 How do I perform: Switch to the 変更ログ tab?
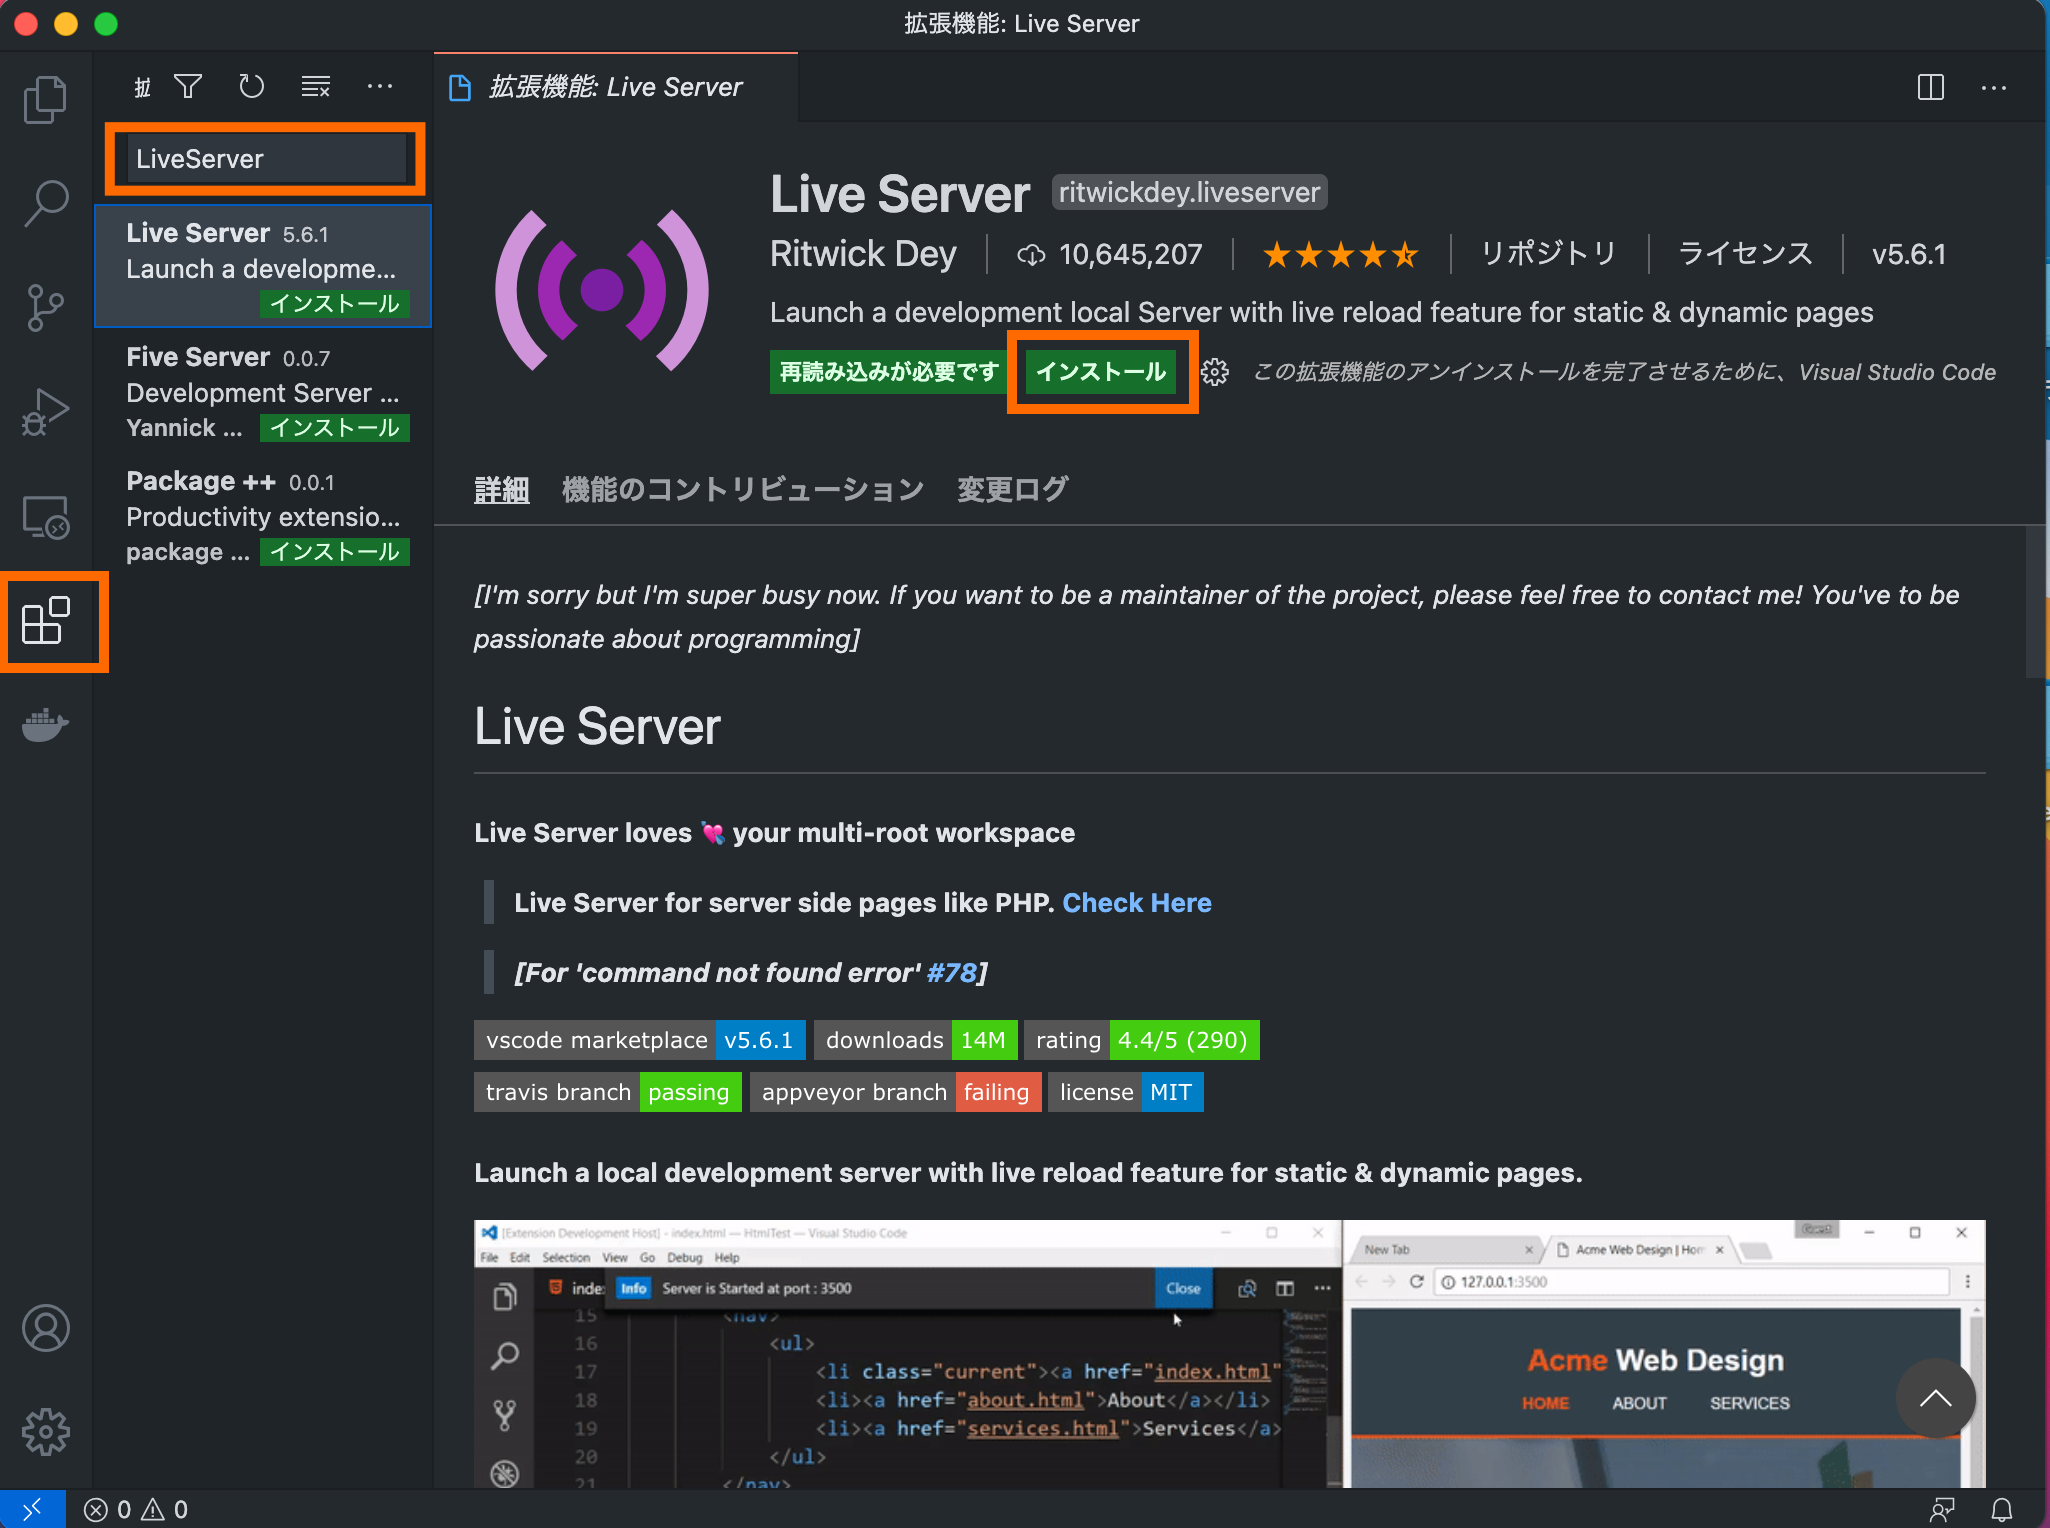(x=1011, y=488)
